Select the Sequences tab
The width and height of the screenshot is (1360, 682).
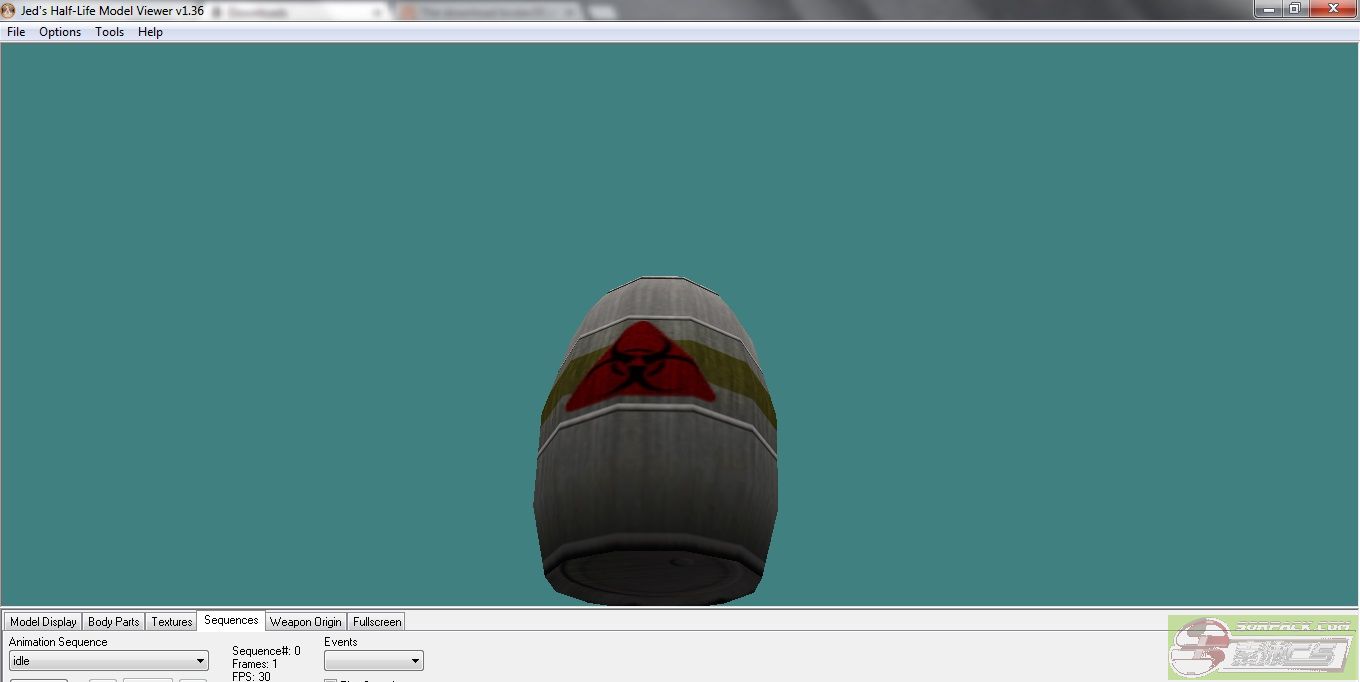(x=231, y=620)
